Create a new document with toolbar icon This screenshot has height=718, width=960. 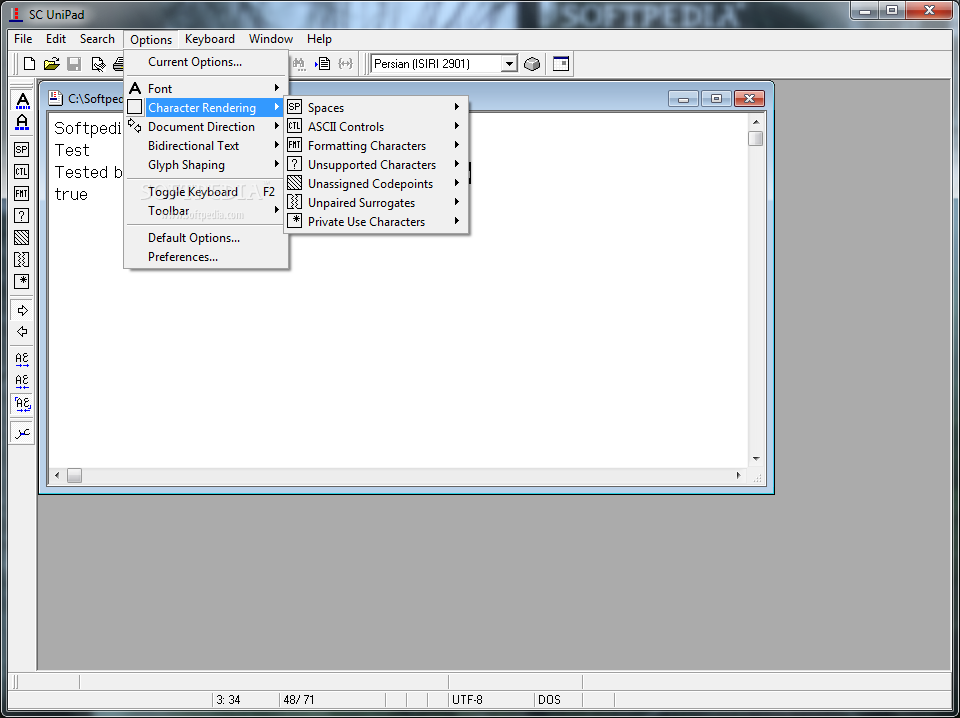point(29,64)
